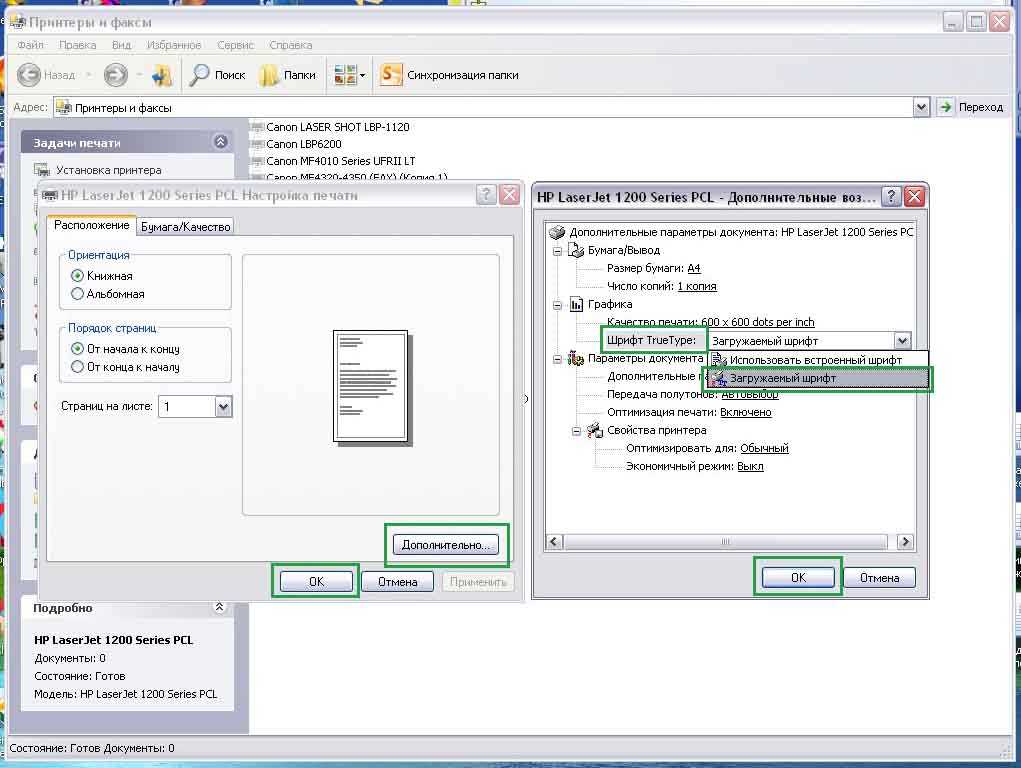Click the Выкл economy mode value
Image resolution: width=1021 pixels, height=768 pixels.
point(750,466)
